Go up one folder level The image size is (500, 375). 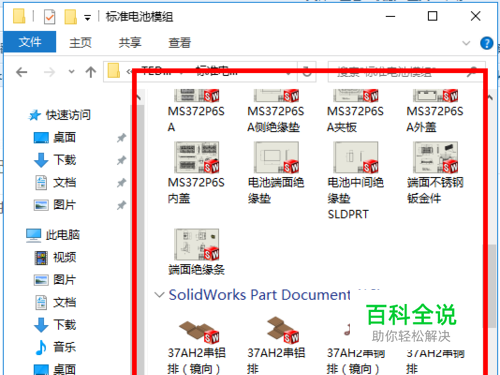91,72
